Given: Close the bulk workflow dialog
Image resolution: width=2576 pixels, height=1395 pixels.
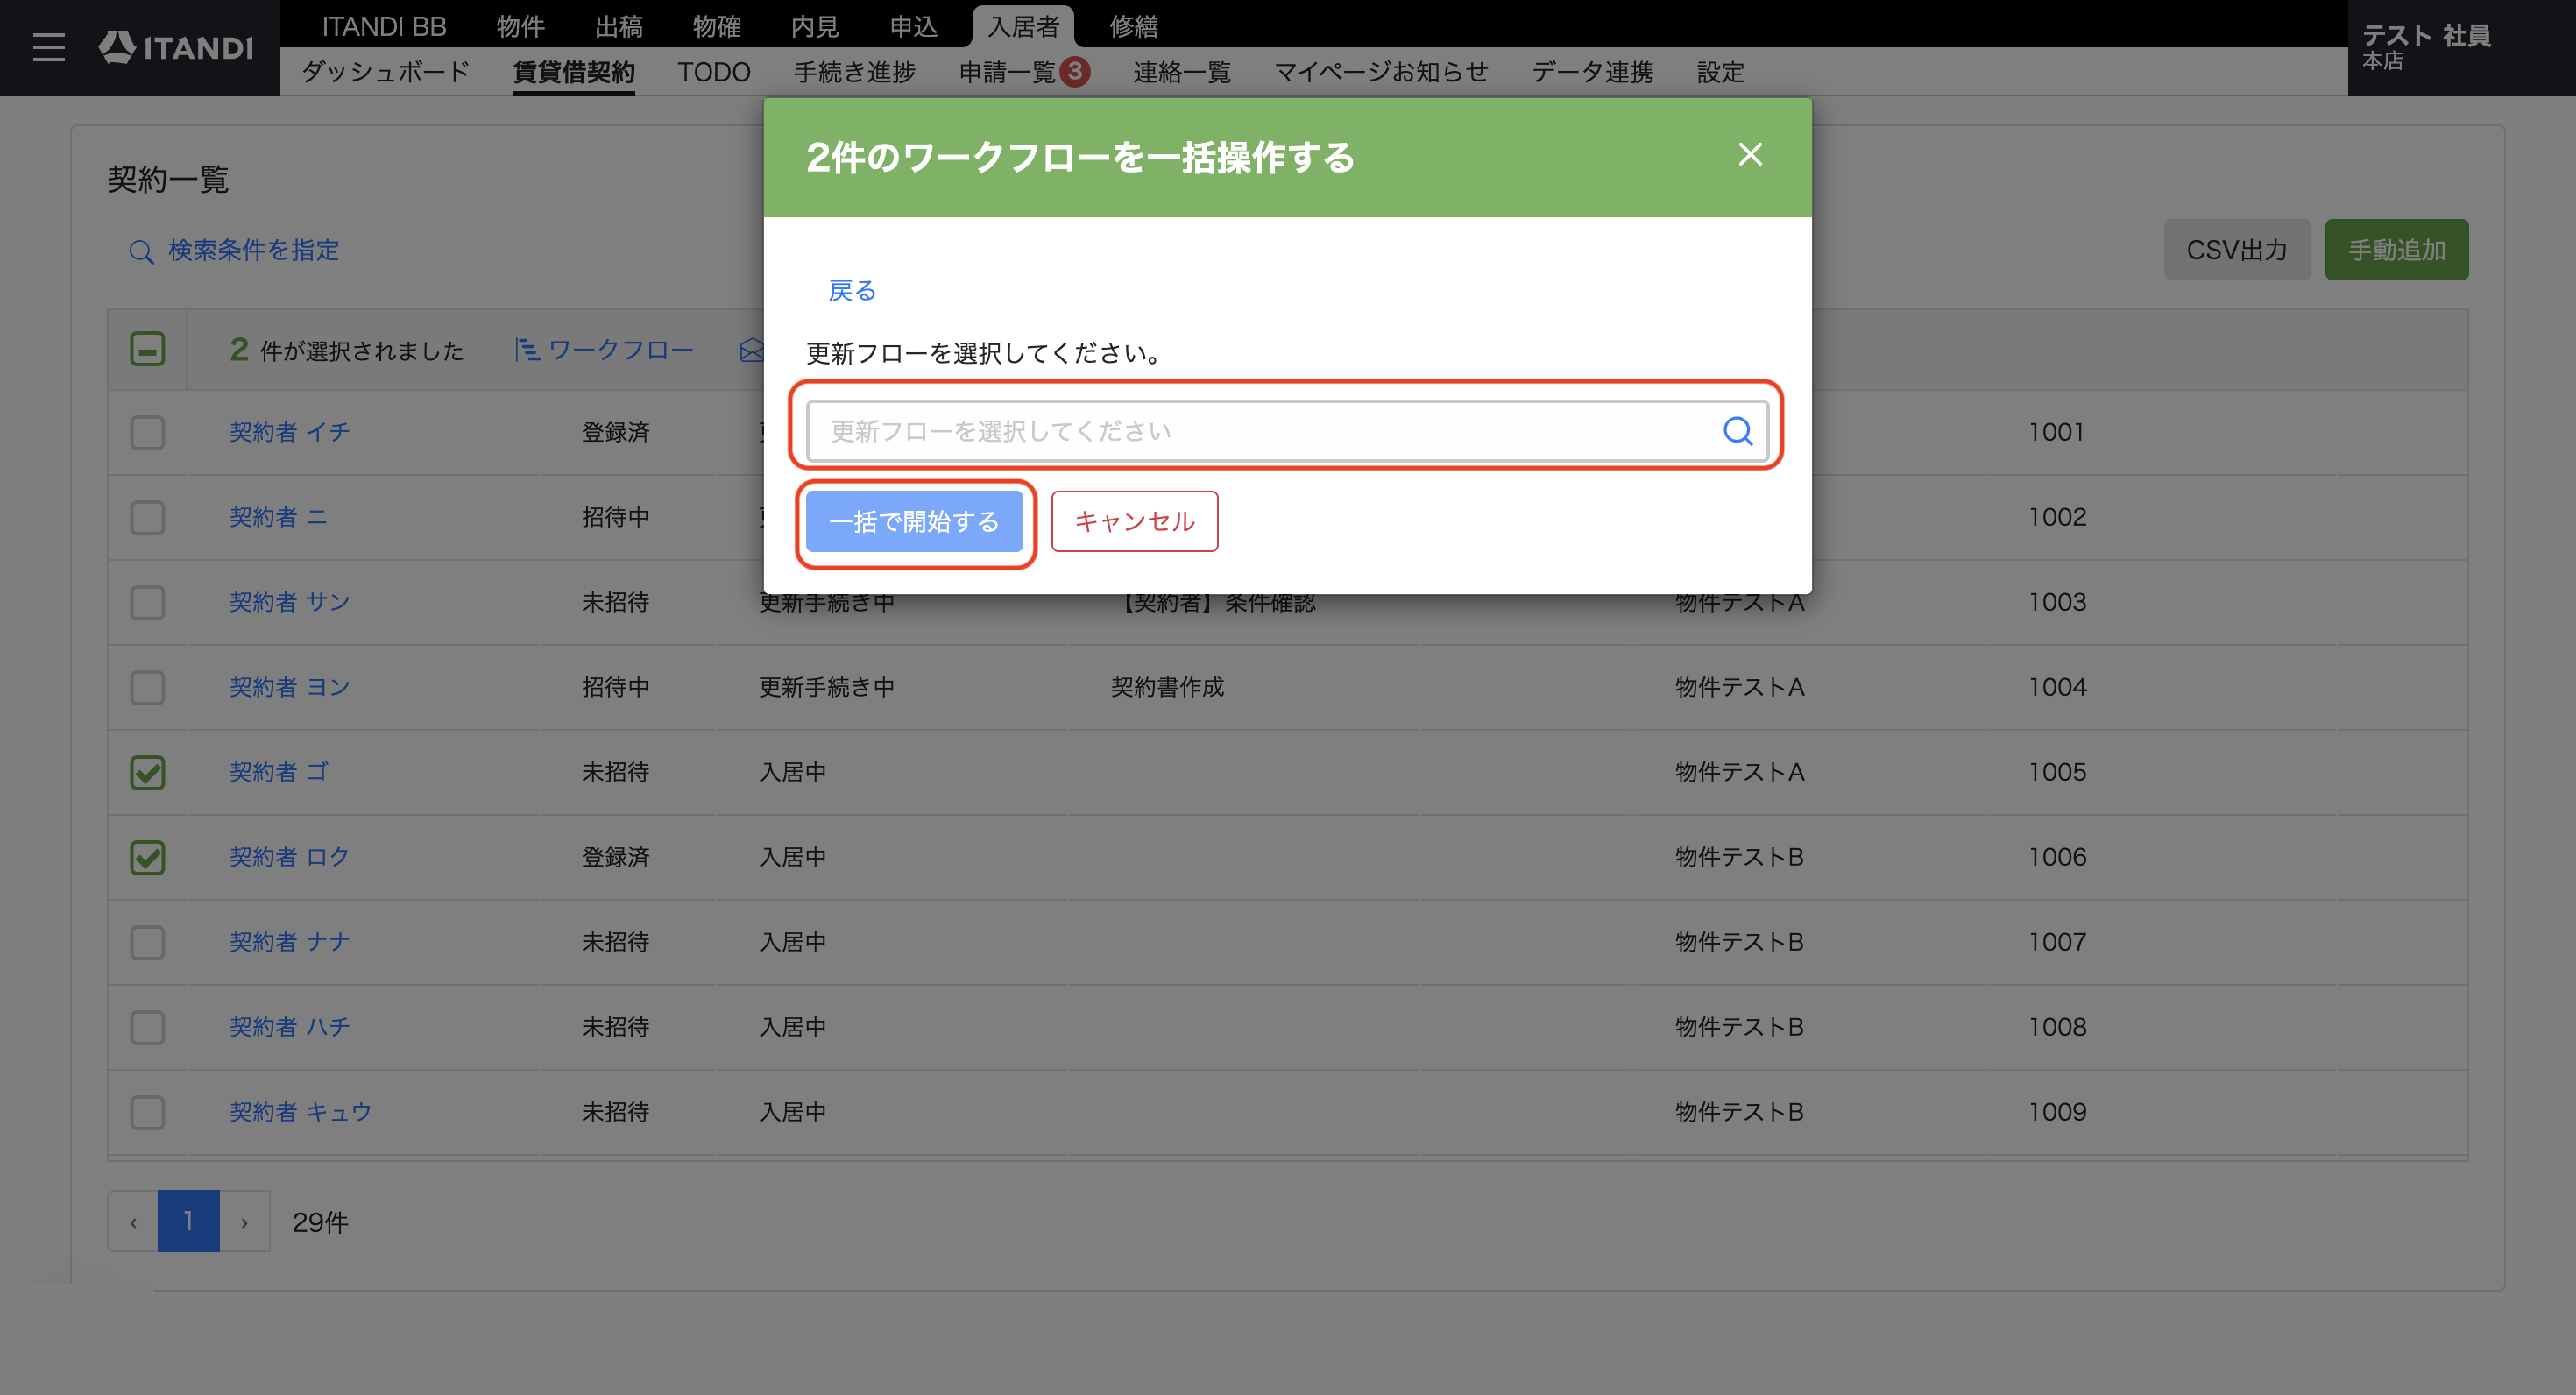Looking at the screenshot, I should coord(1750,155).
